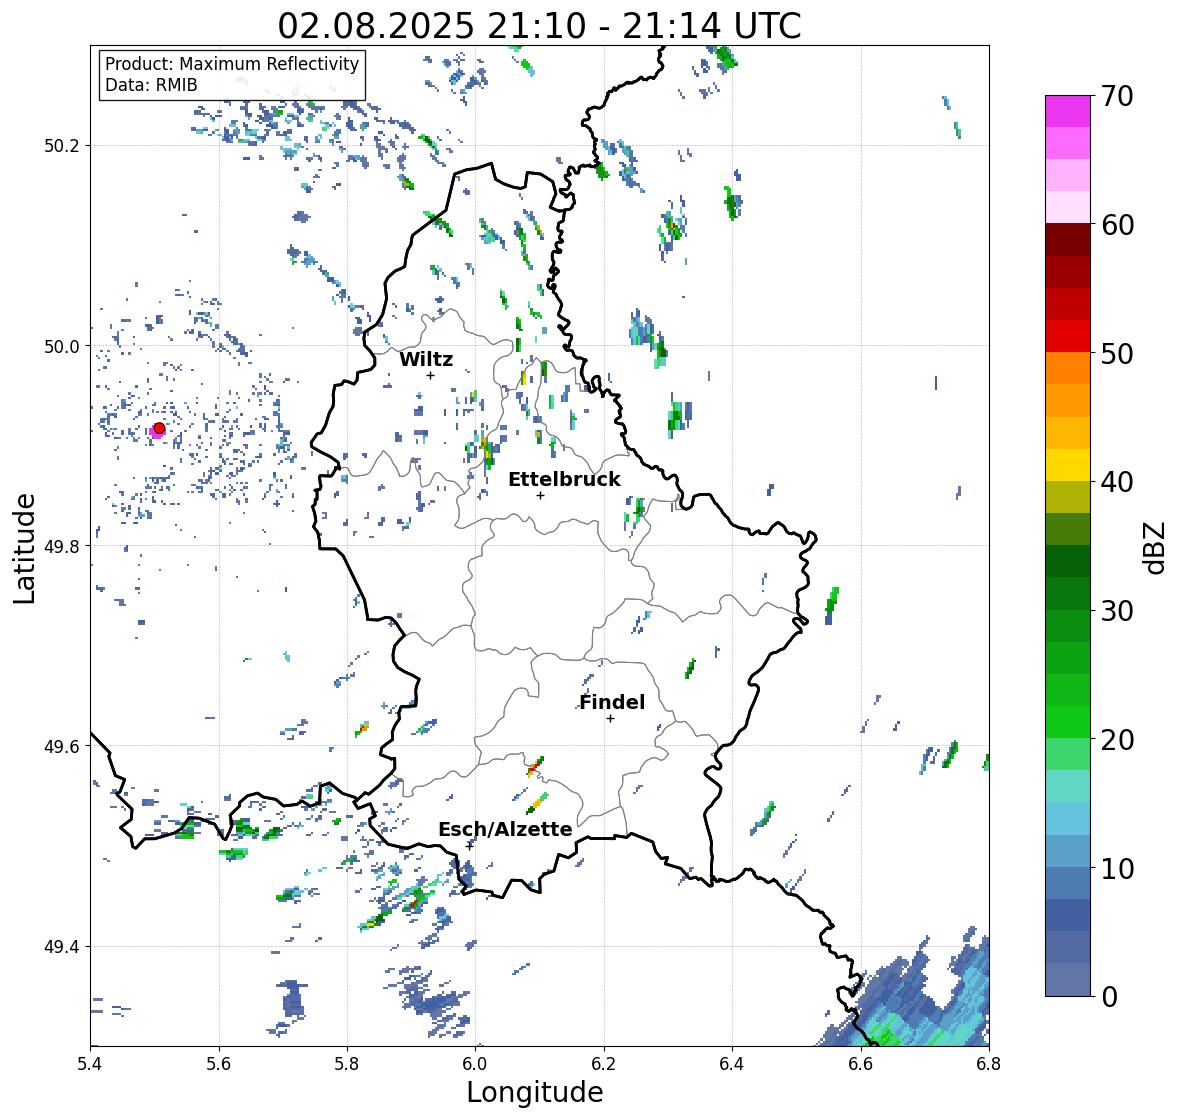
Task: Click the longitude tick label 5.6
Action: coord(219,1064)
